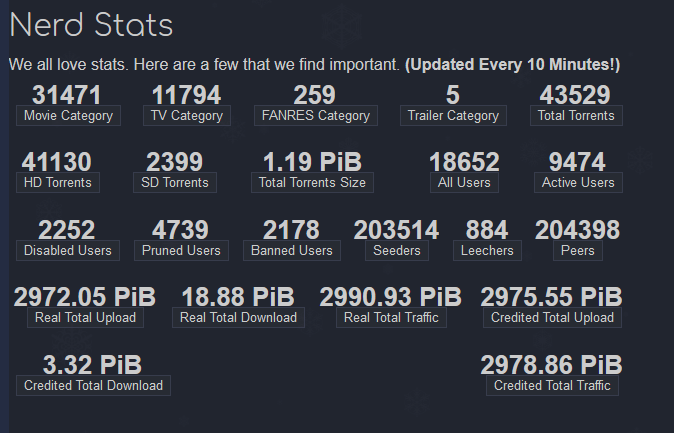This screenshot has width=674, height=433.
Task: Click the Leechers label
Action: tap(487, 251)
